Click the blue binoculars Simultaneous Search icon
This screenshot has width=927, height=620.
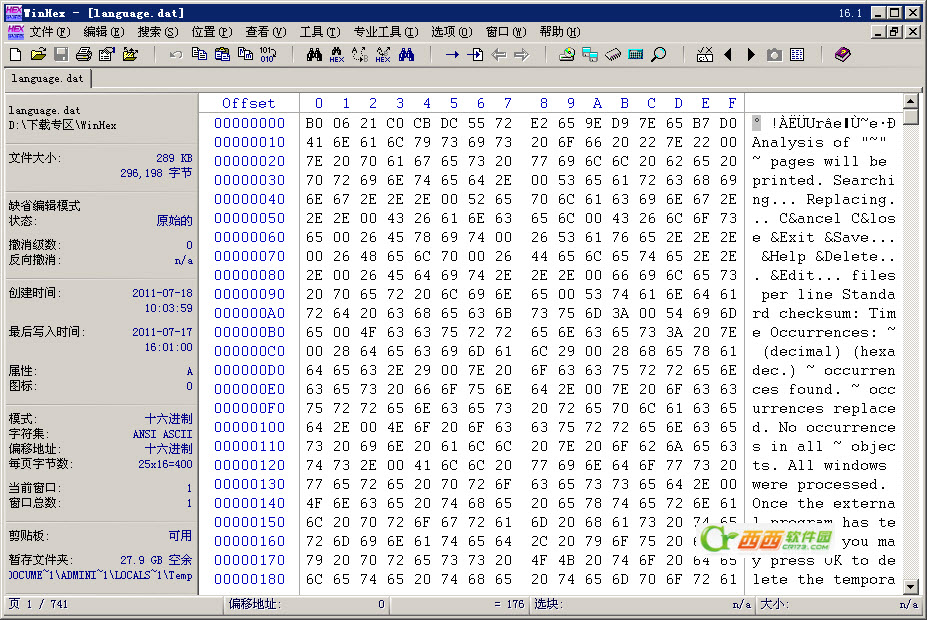click(406, 55)
